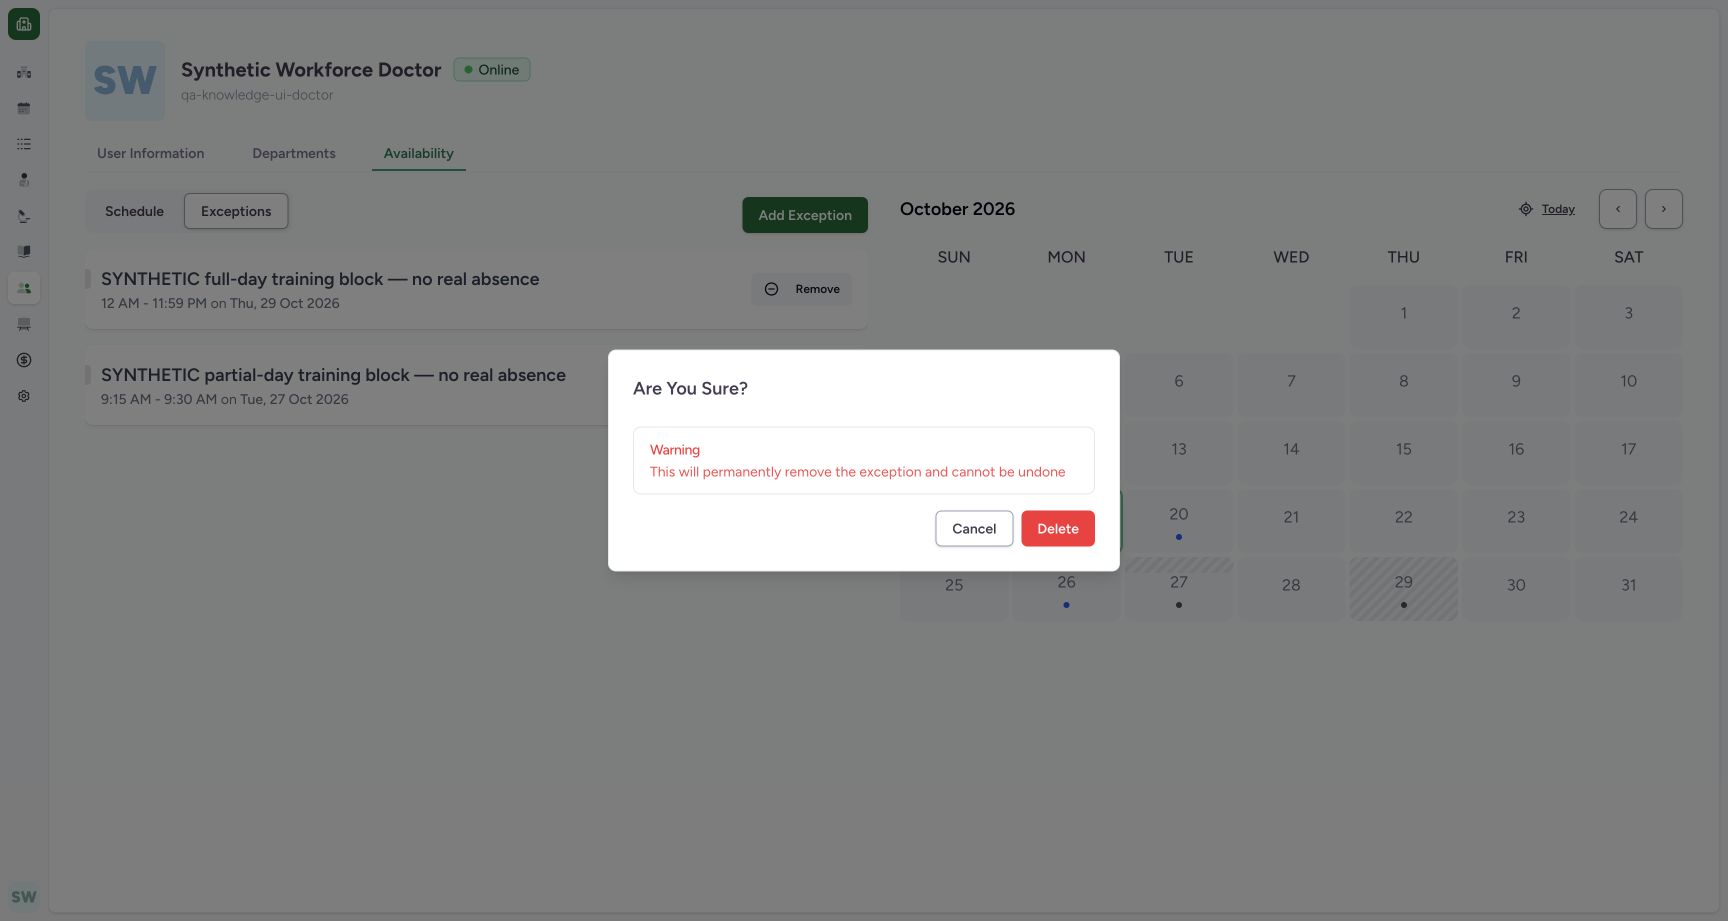
Task: Click the SW user avatar at the sidebar bottom
Action: coord(24,897)
